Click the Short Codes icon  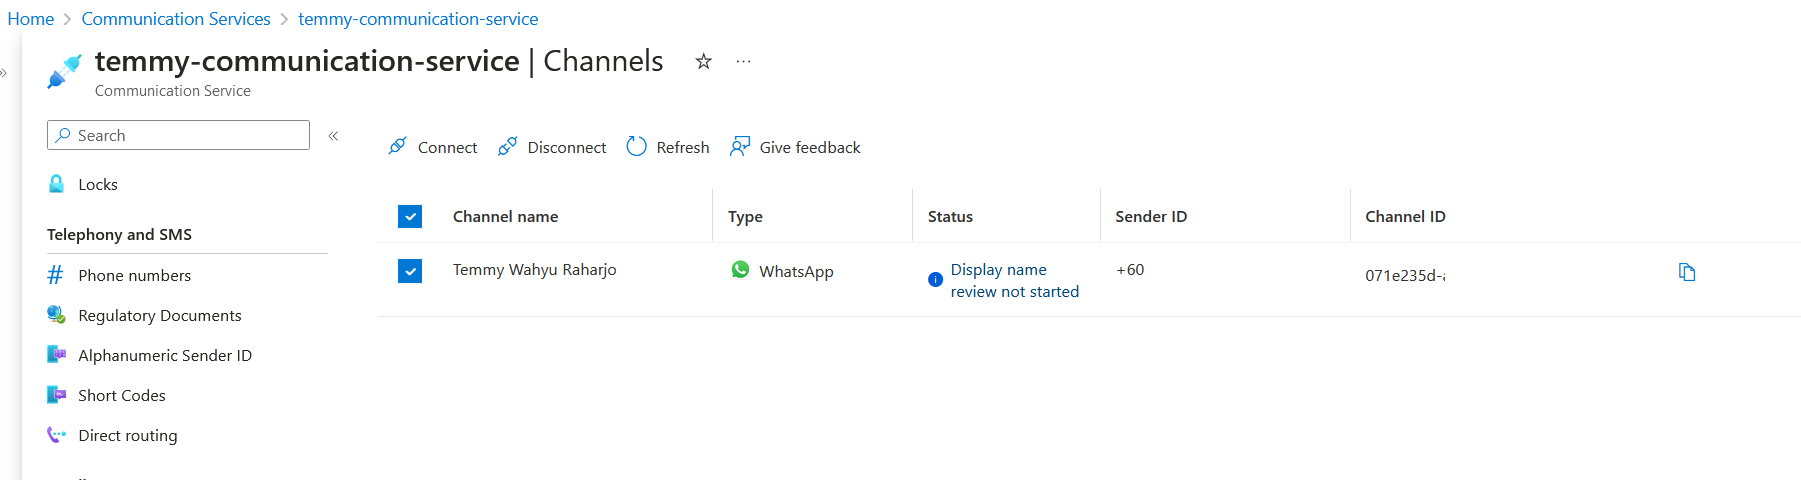pos(56,394)
